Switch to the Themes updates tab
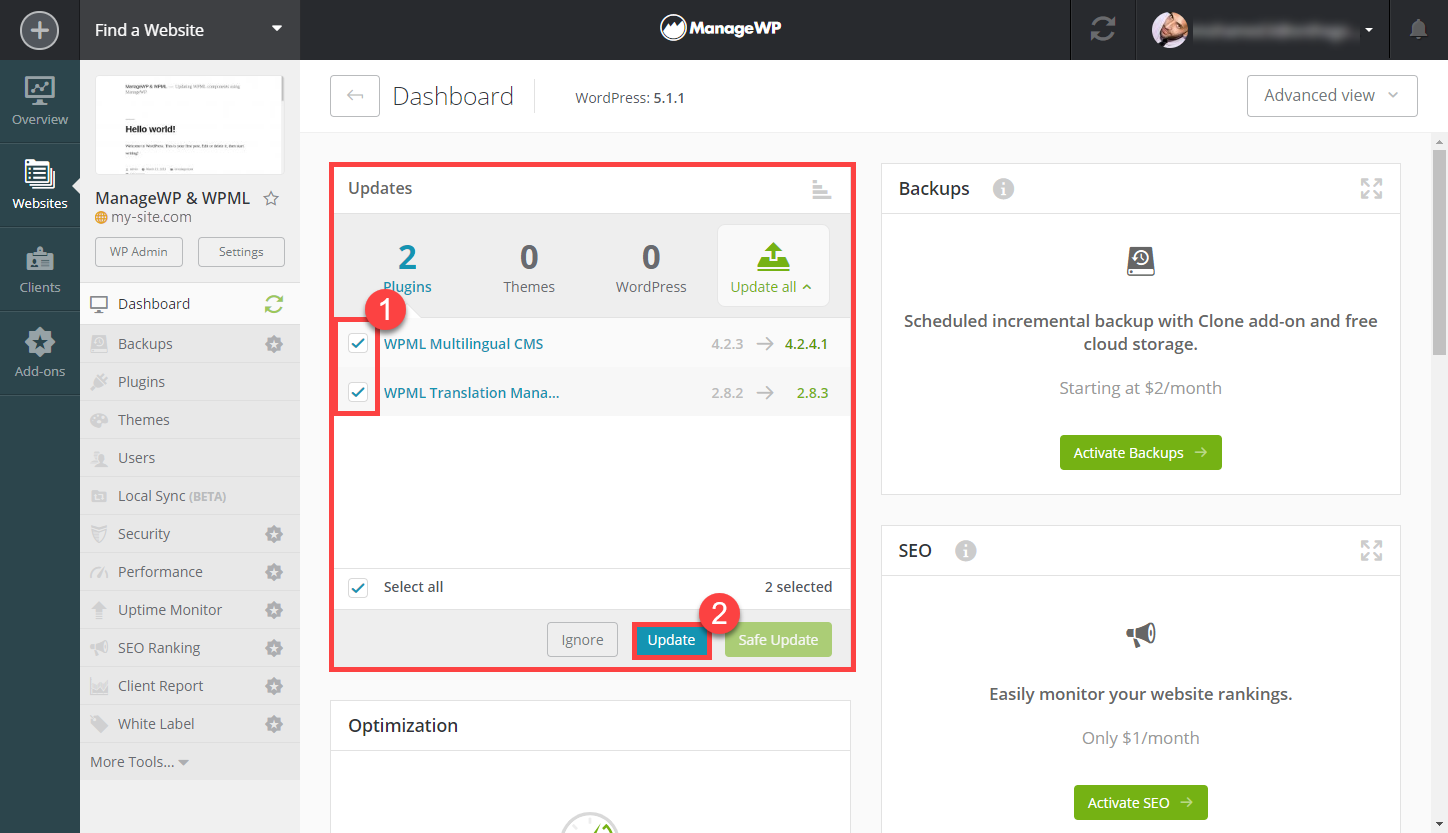Screen dimensions: 1448x833 [529, 267]
